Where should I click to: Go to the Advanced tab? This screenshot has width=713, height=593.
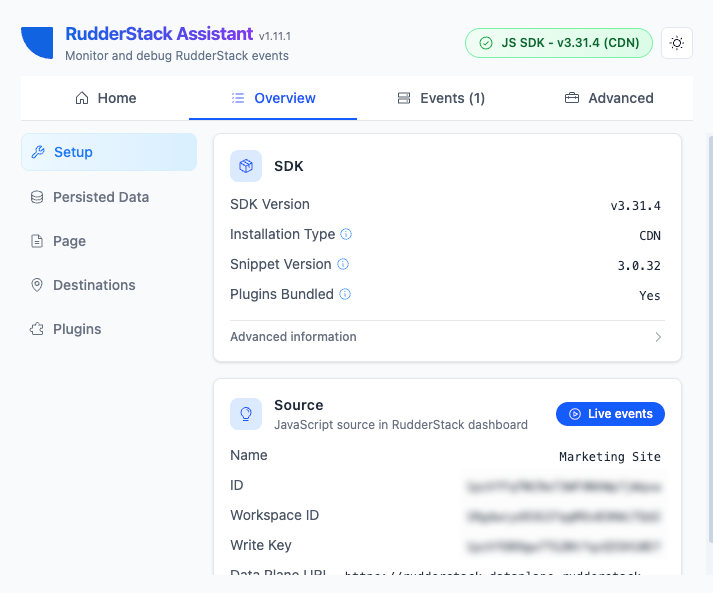click(608, 98)
